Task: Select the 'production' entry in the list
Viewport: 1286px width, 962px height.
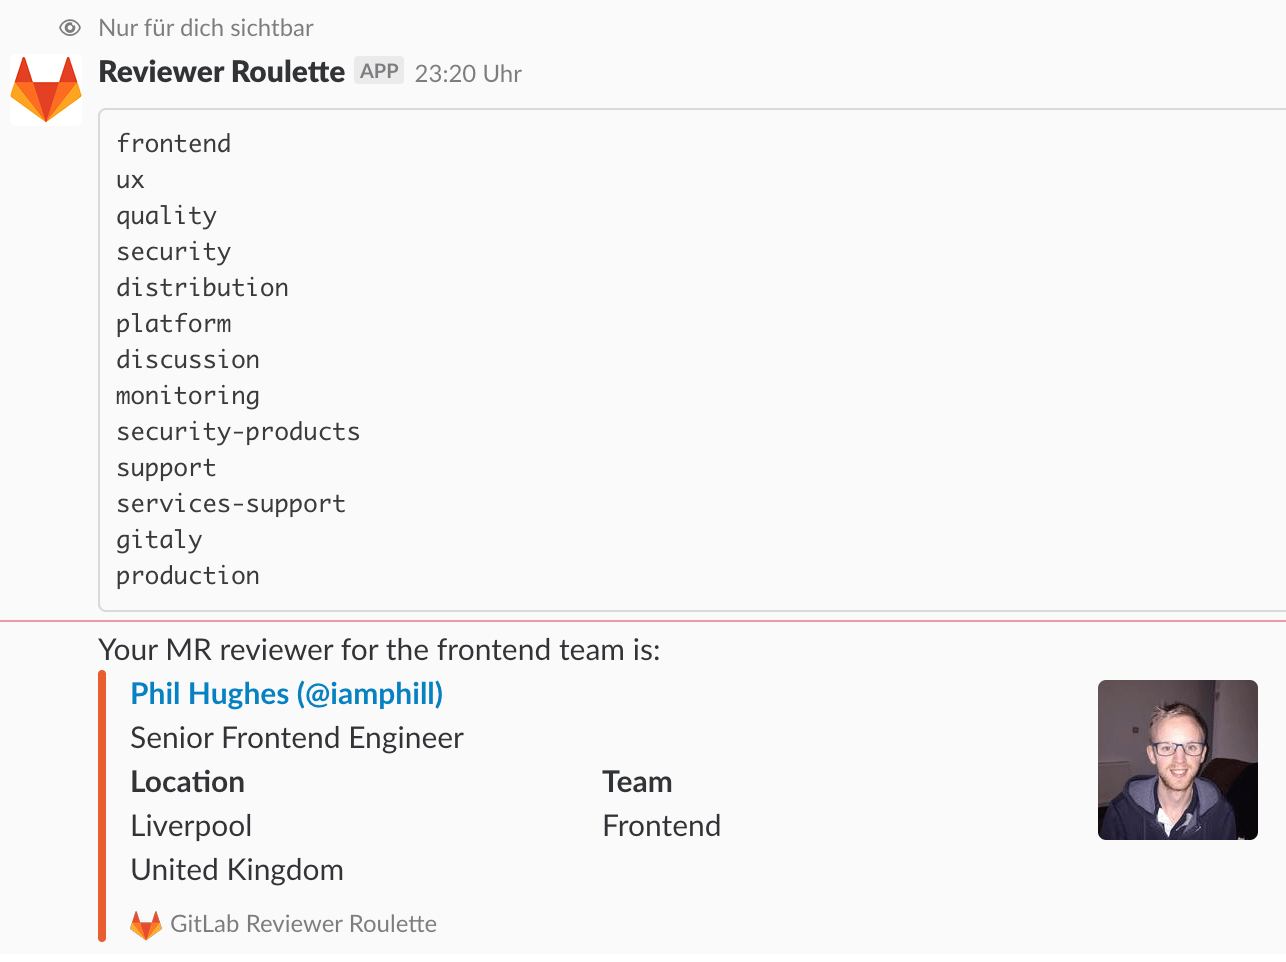Action: 187,575
